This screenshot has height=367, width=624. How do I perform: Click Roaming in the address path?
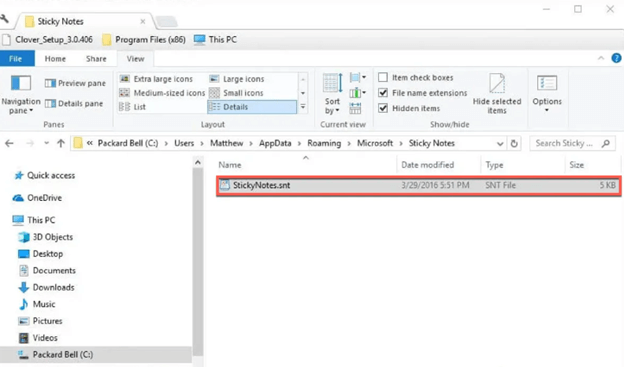pyautogui.click(x=324, y=143)
